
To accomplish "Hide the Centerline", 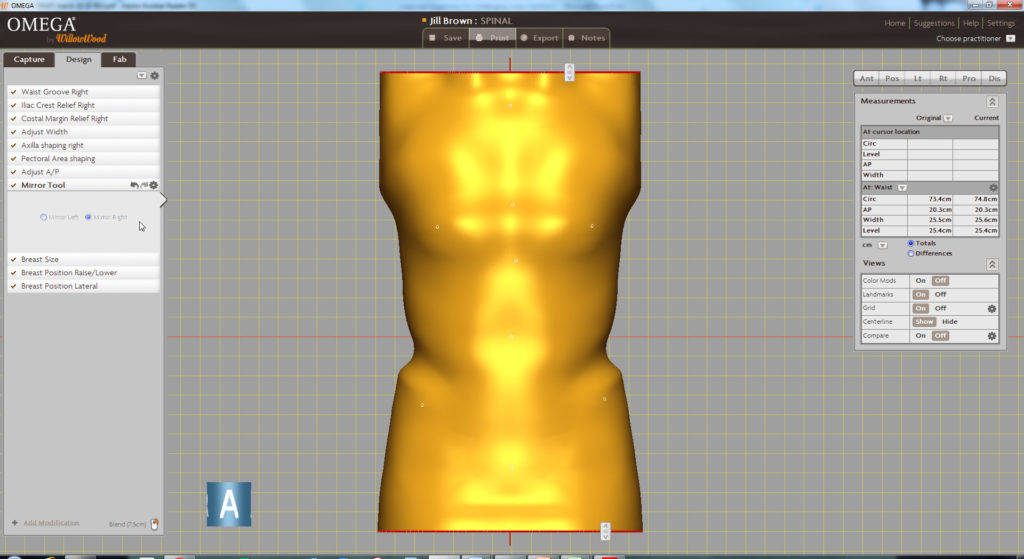I will coord(949,322).
